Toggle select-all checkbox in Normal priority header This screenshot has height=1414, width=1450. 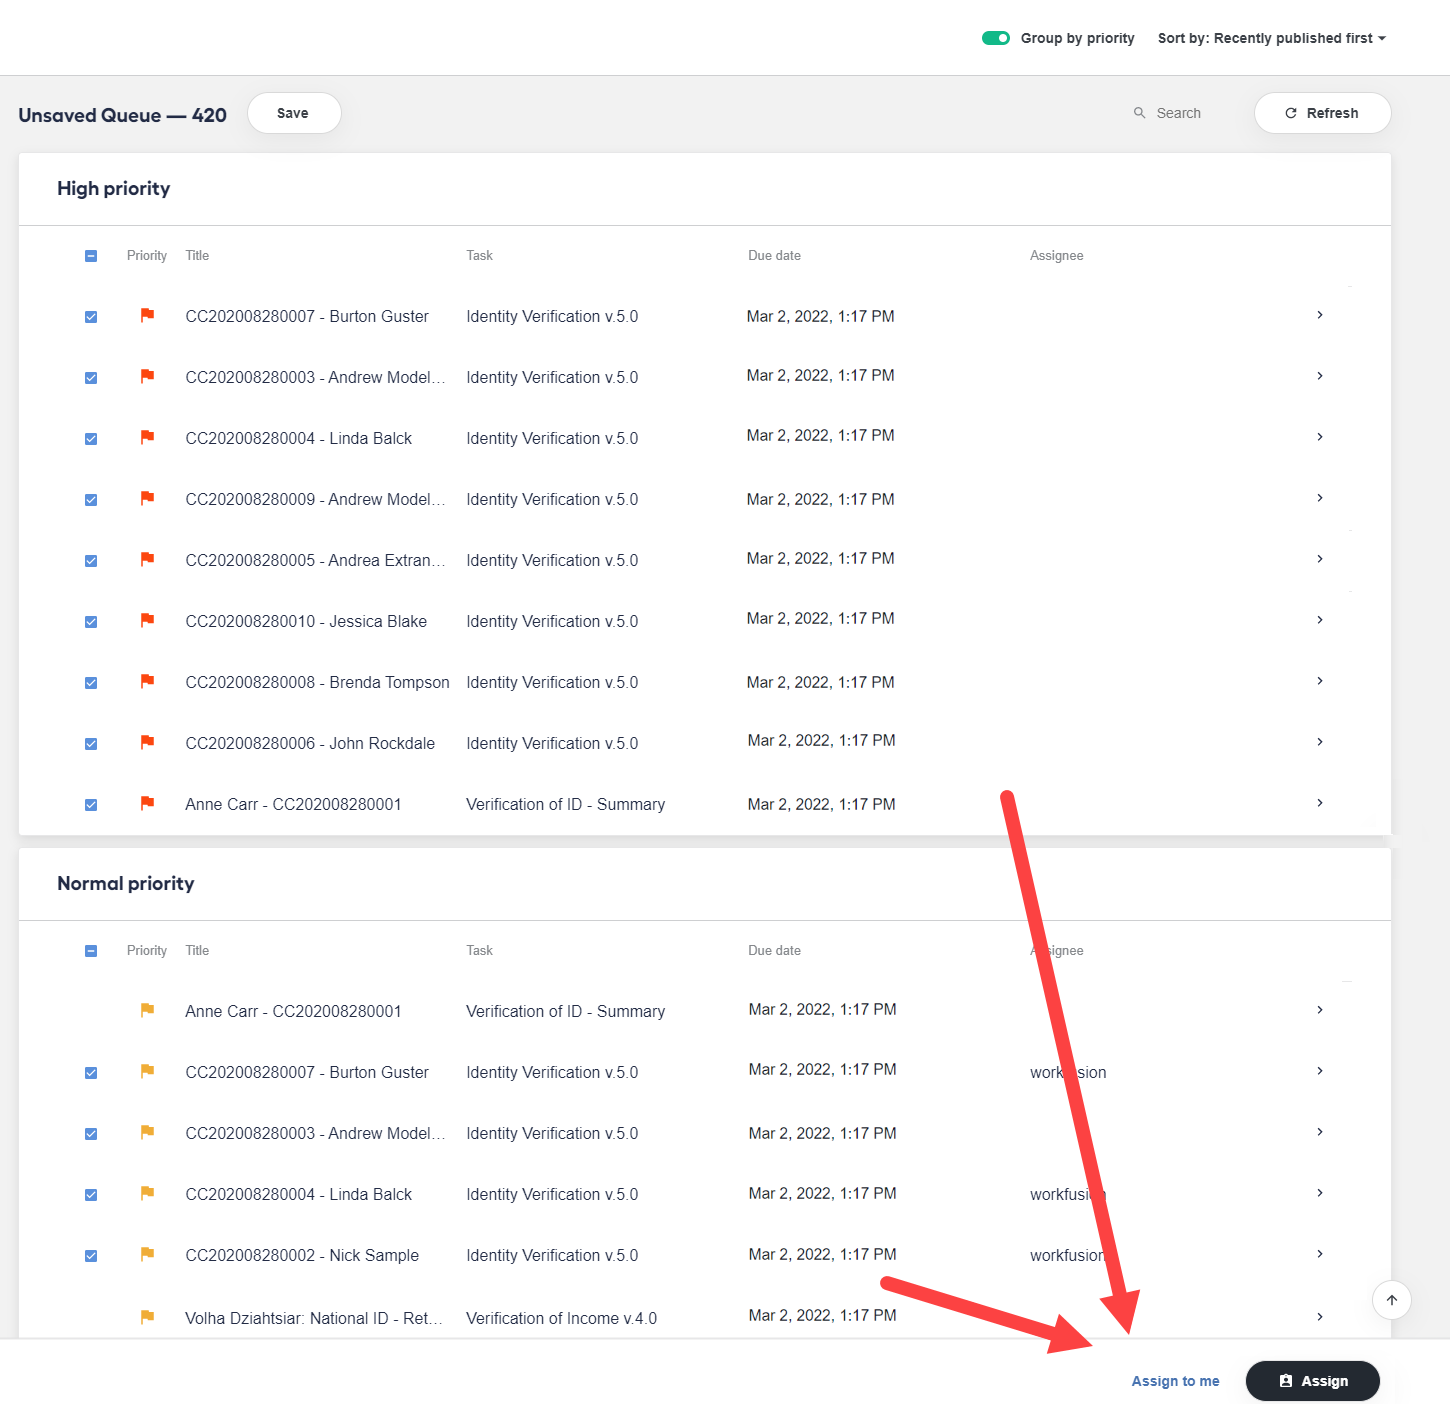91,951
